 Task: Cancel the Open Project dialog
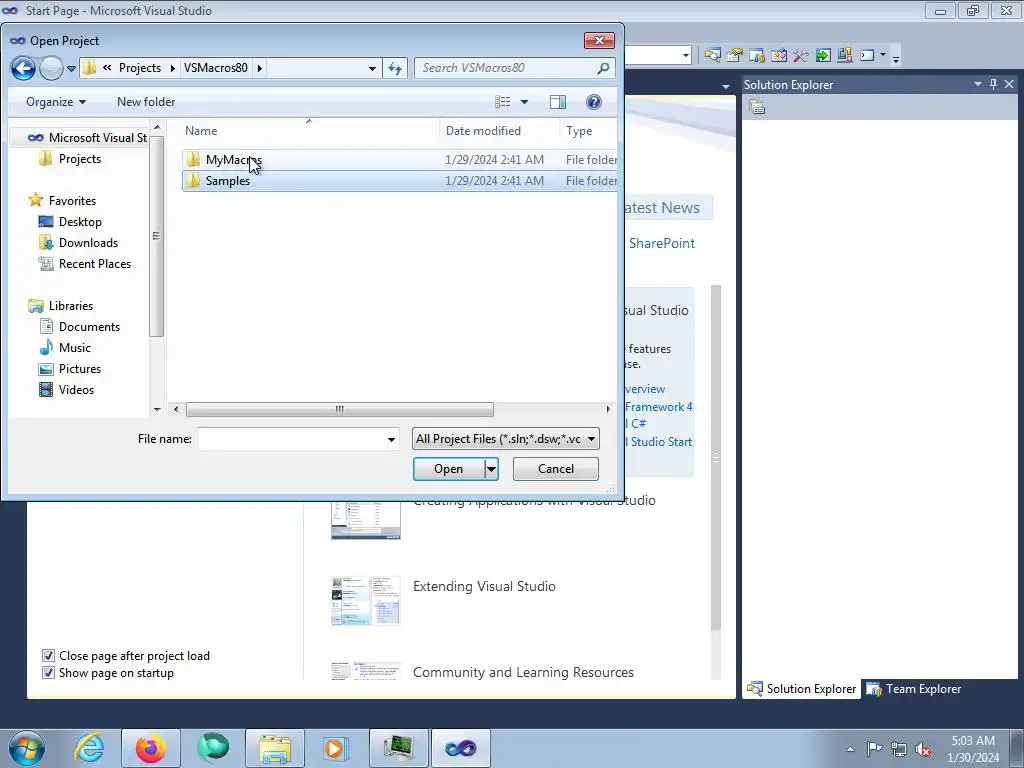click(x=556, y=469)
